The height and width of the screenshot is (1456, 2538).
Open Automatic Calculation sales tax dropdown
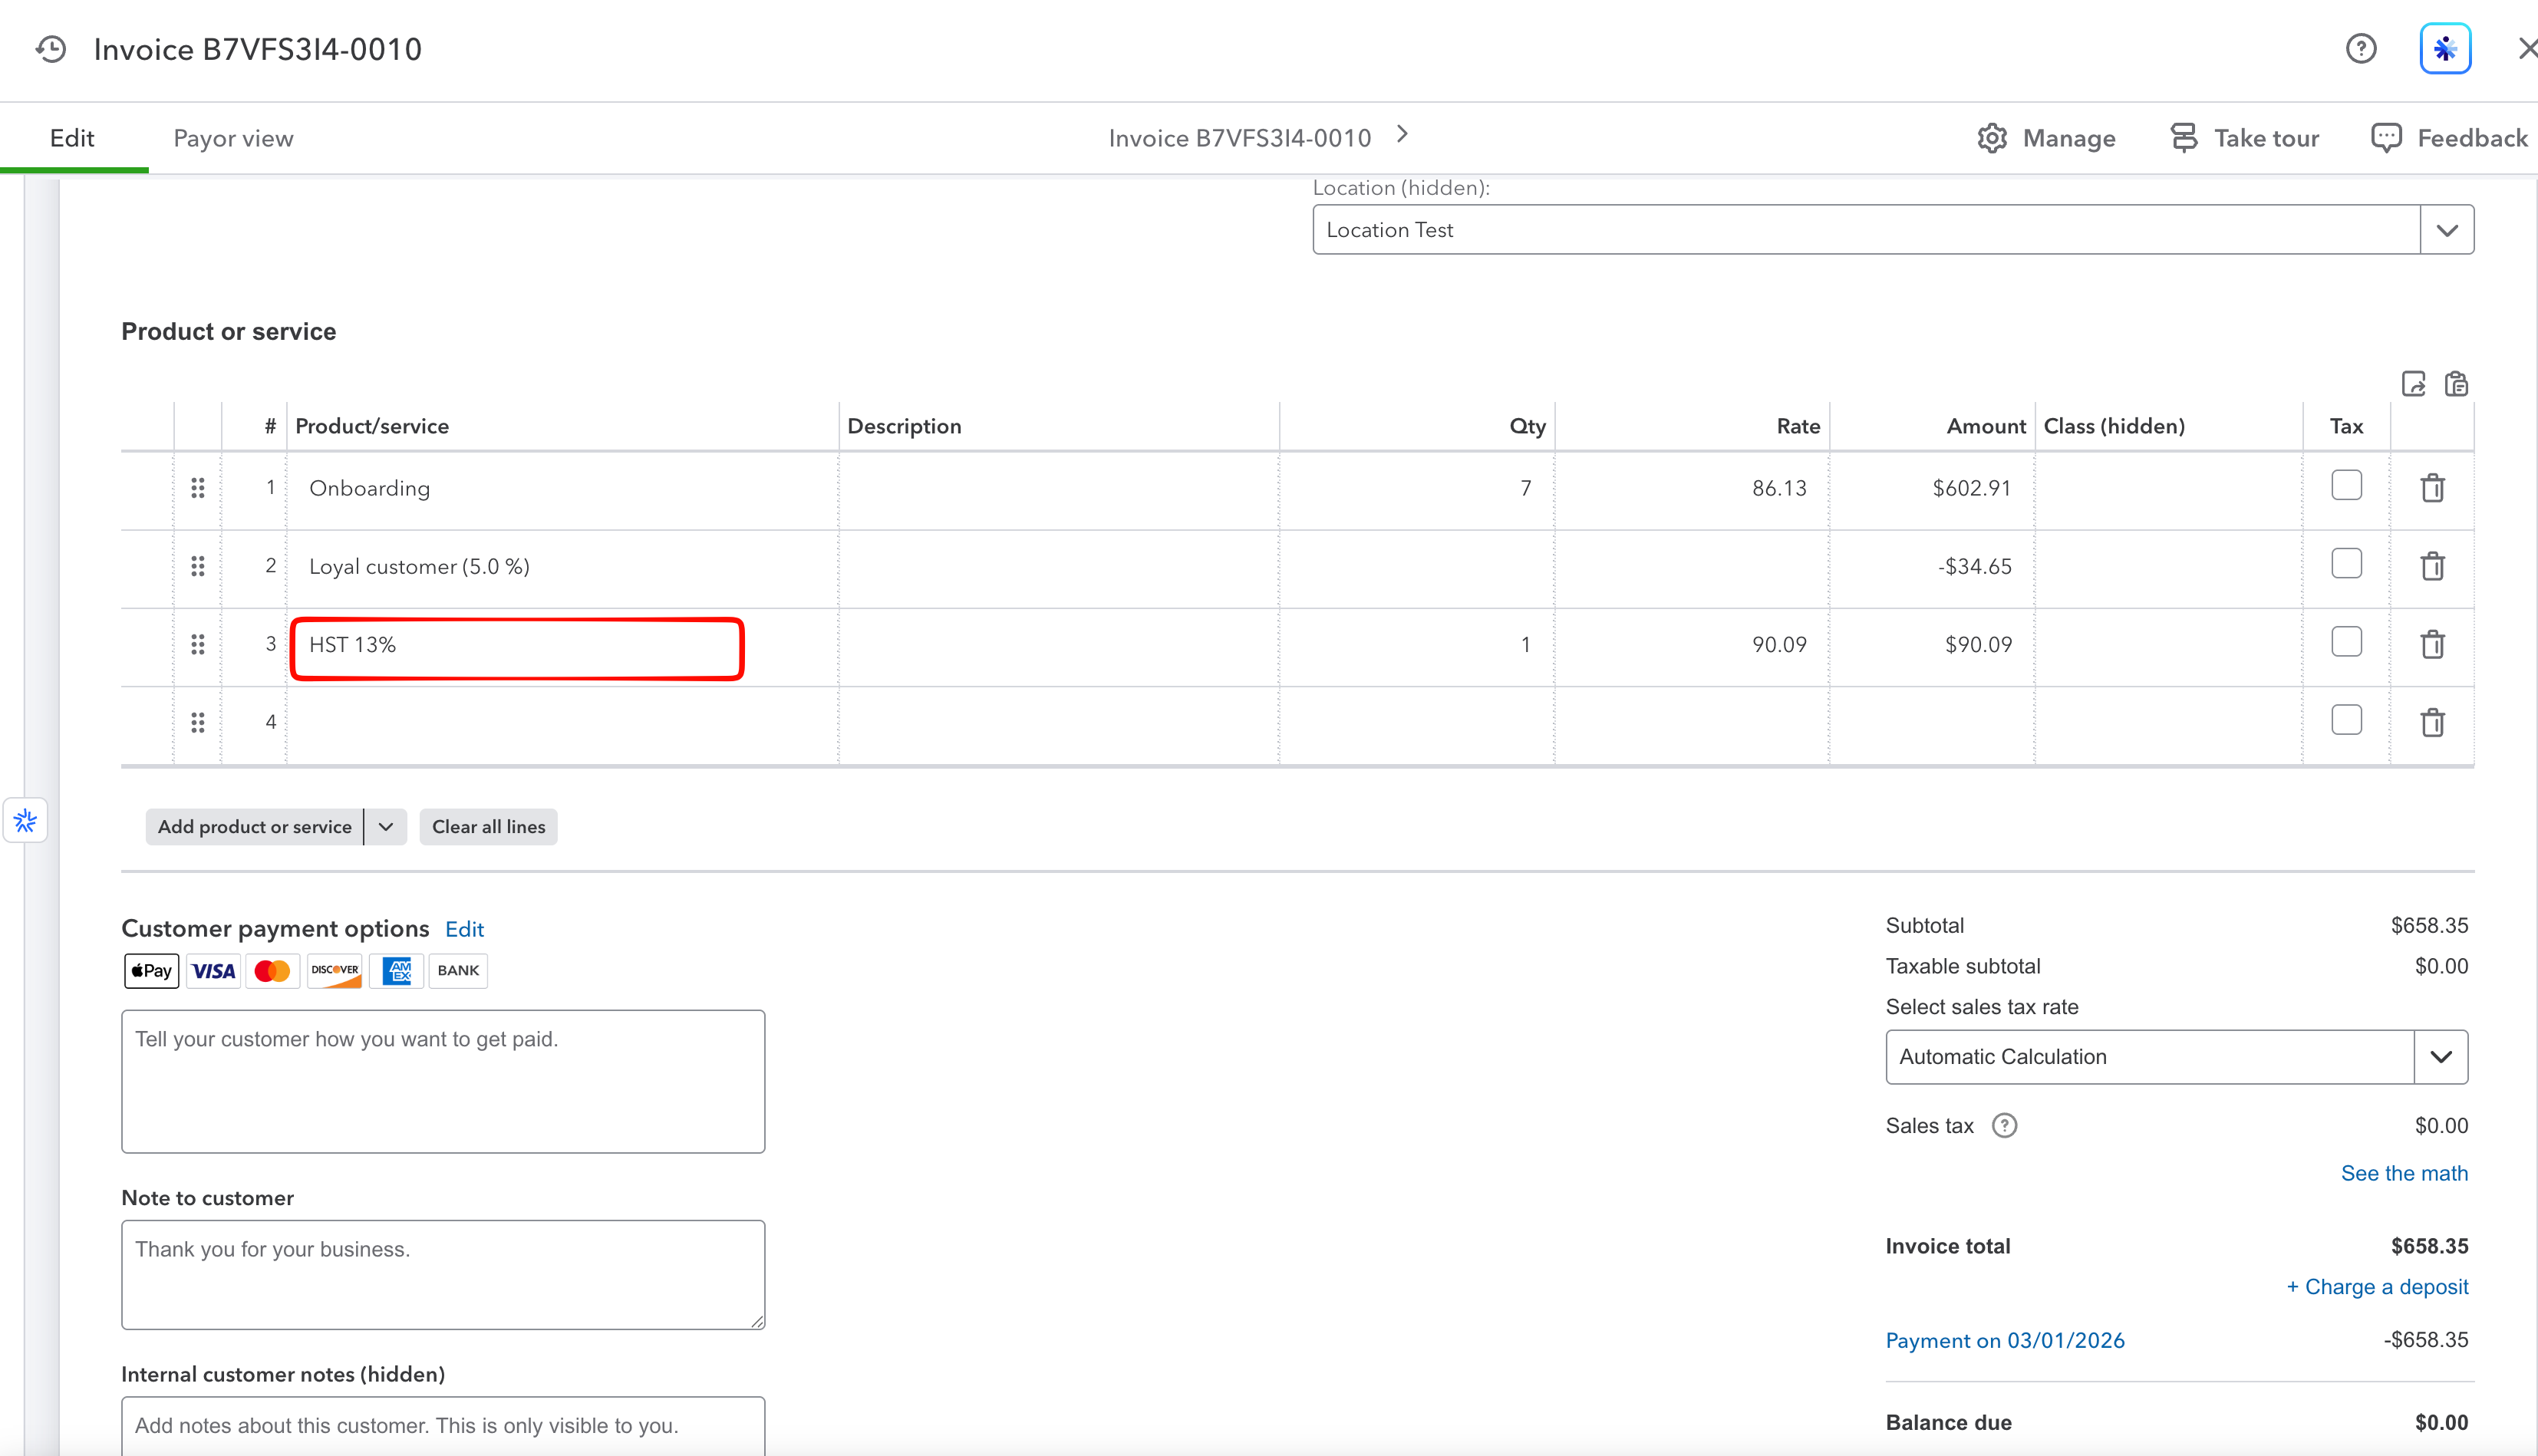2440,1057
